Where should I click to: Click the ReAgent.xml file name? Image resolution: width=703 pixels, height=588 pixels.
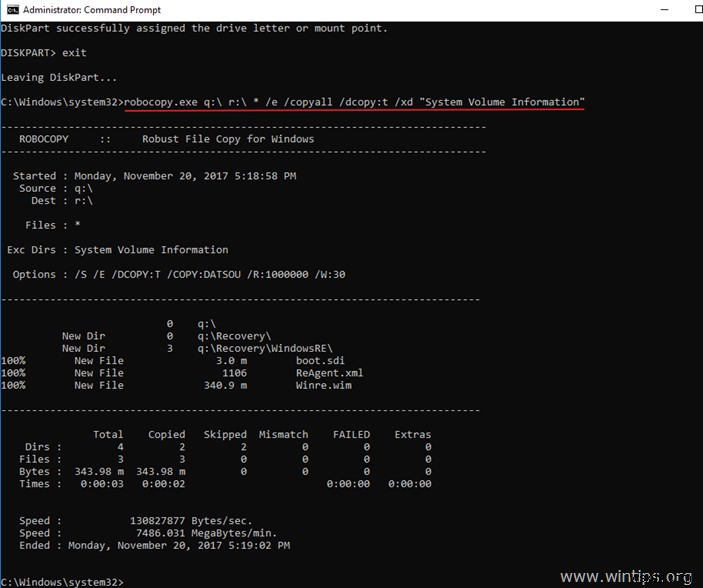(x=330, y=373)
